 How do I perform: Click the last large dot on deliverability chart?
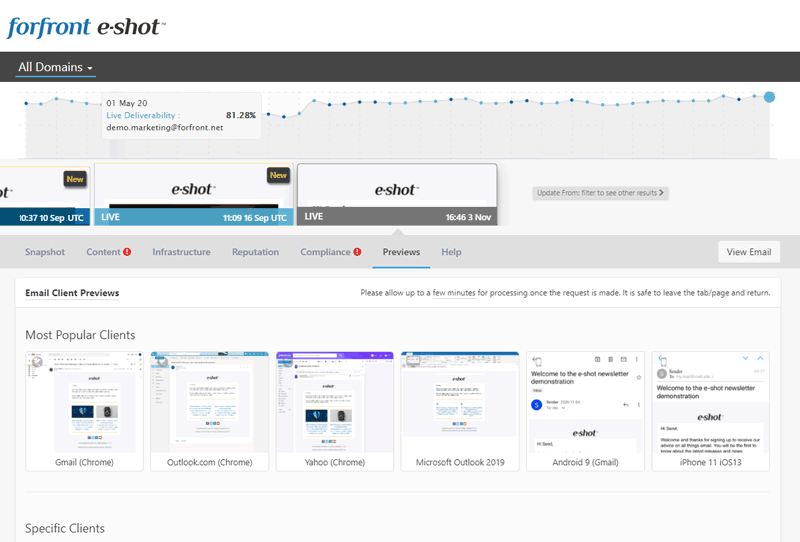tap(769, 97)
